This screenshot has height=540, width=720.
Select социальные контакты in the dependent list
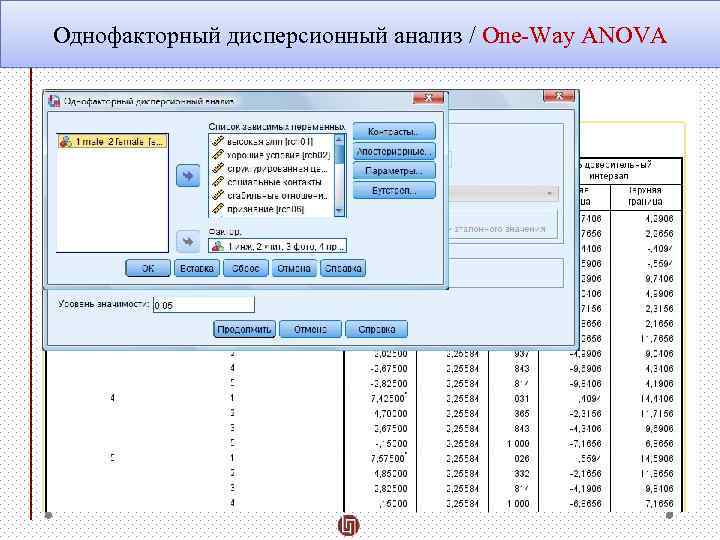click(272, 182)
